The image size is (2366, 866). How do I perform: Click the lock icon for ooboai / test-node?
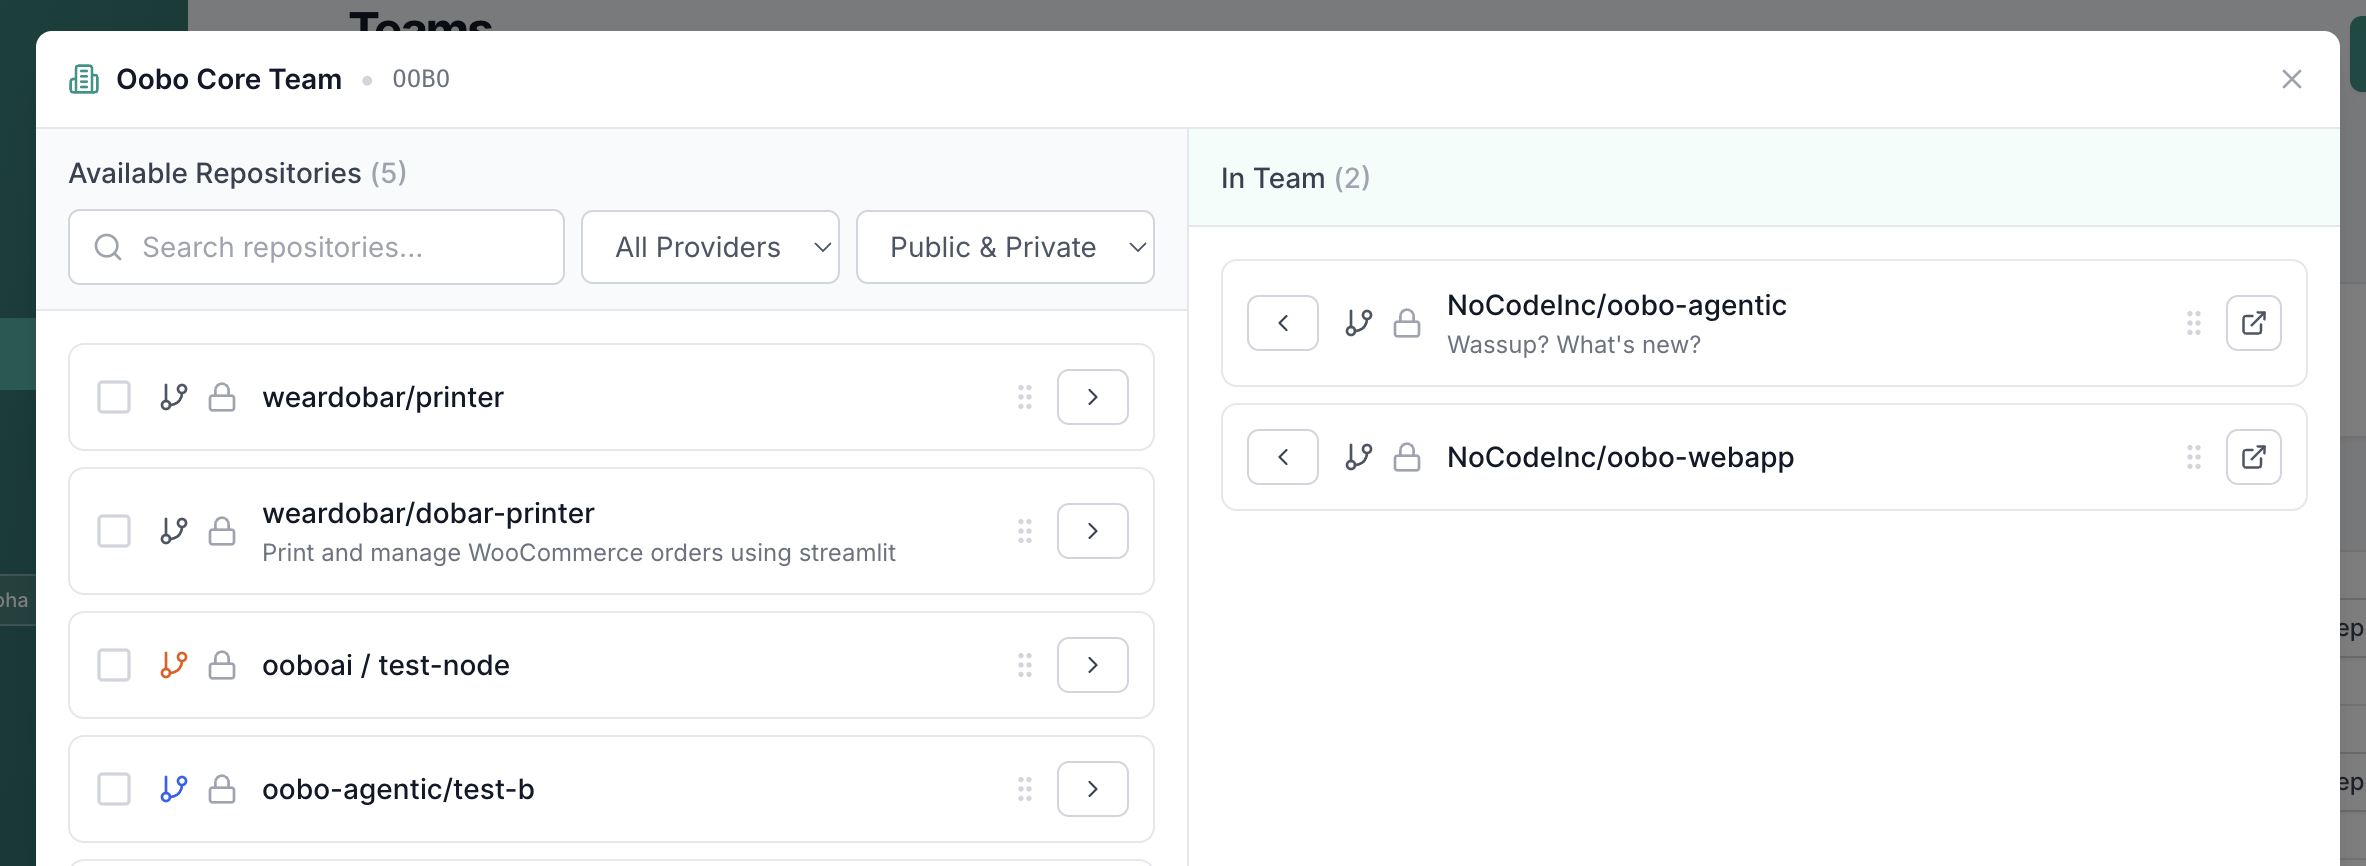tap(222, 665)
